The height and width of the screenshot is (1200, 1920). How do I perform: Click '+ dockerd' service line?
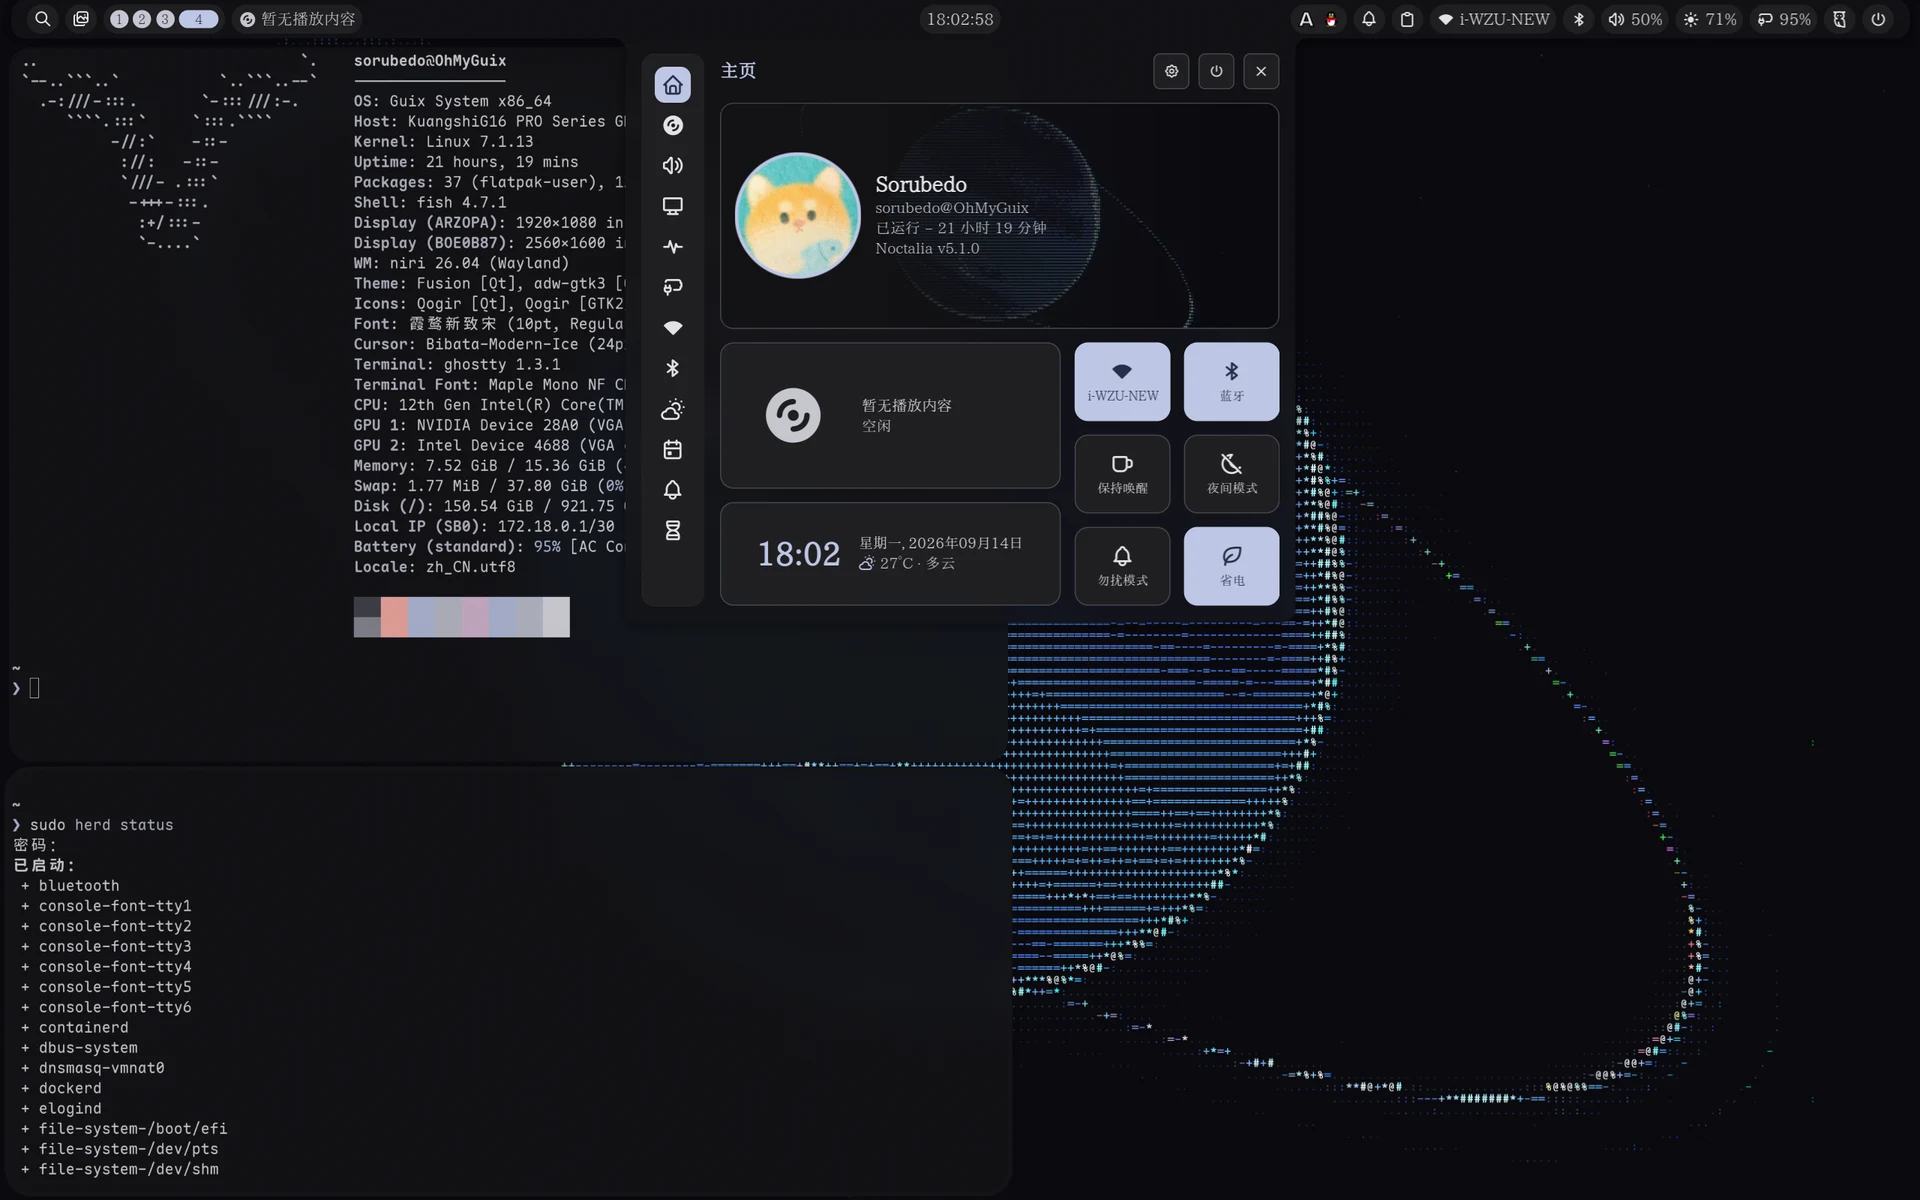(61, 1088)
